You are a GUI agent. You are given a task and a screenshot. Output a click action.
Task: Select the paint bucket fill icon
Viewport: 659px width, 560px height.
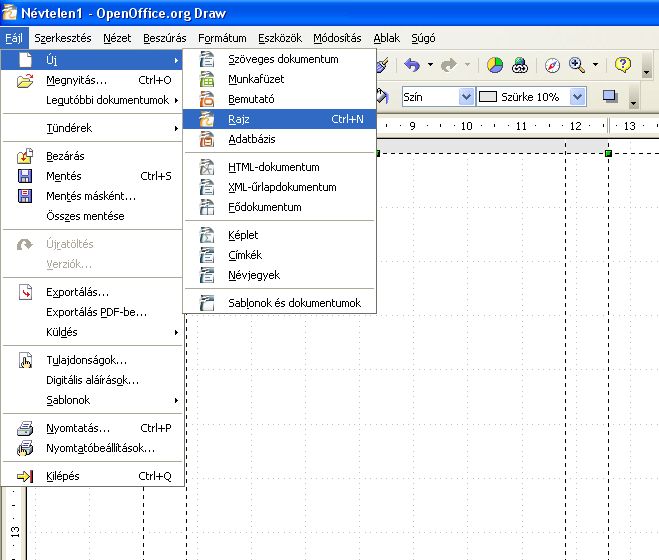[382, 96]
